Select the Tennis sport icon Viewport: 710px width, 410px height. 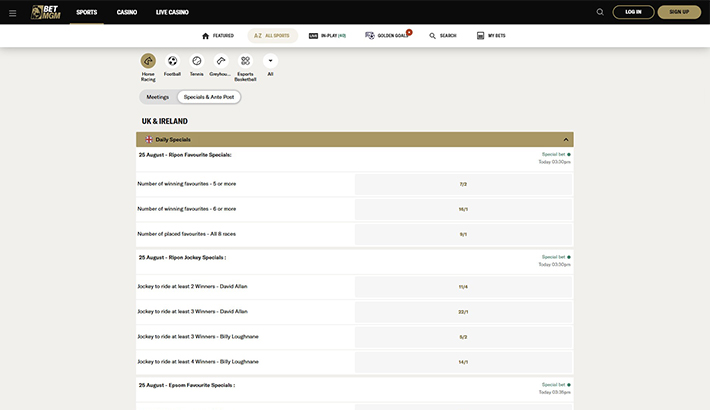197,61
